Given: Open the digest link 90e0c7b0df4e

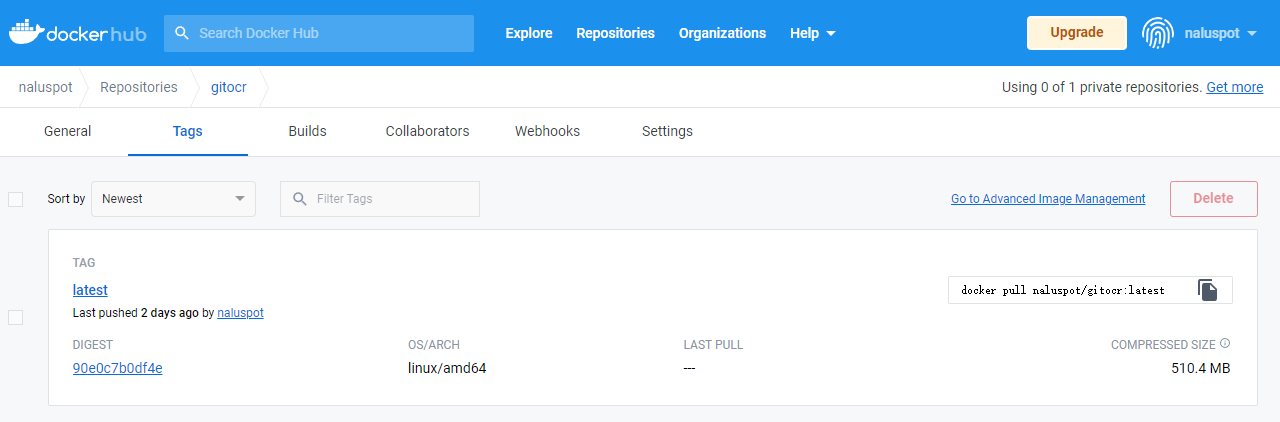Looking at the screenshot, I should pyautogui.click(x=117, y=368).
